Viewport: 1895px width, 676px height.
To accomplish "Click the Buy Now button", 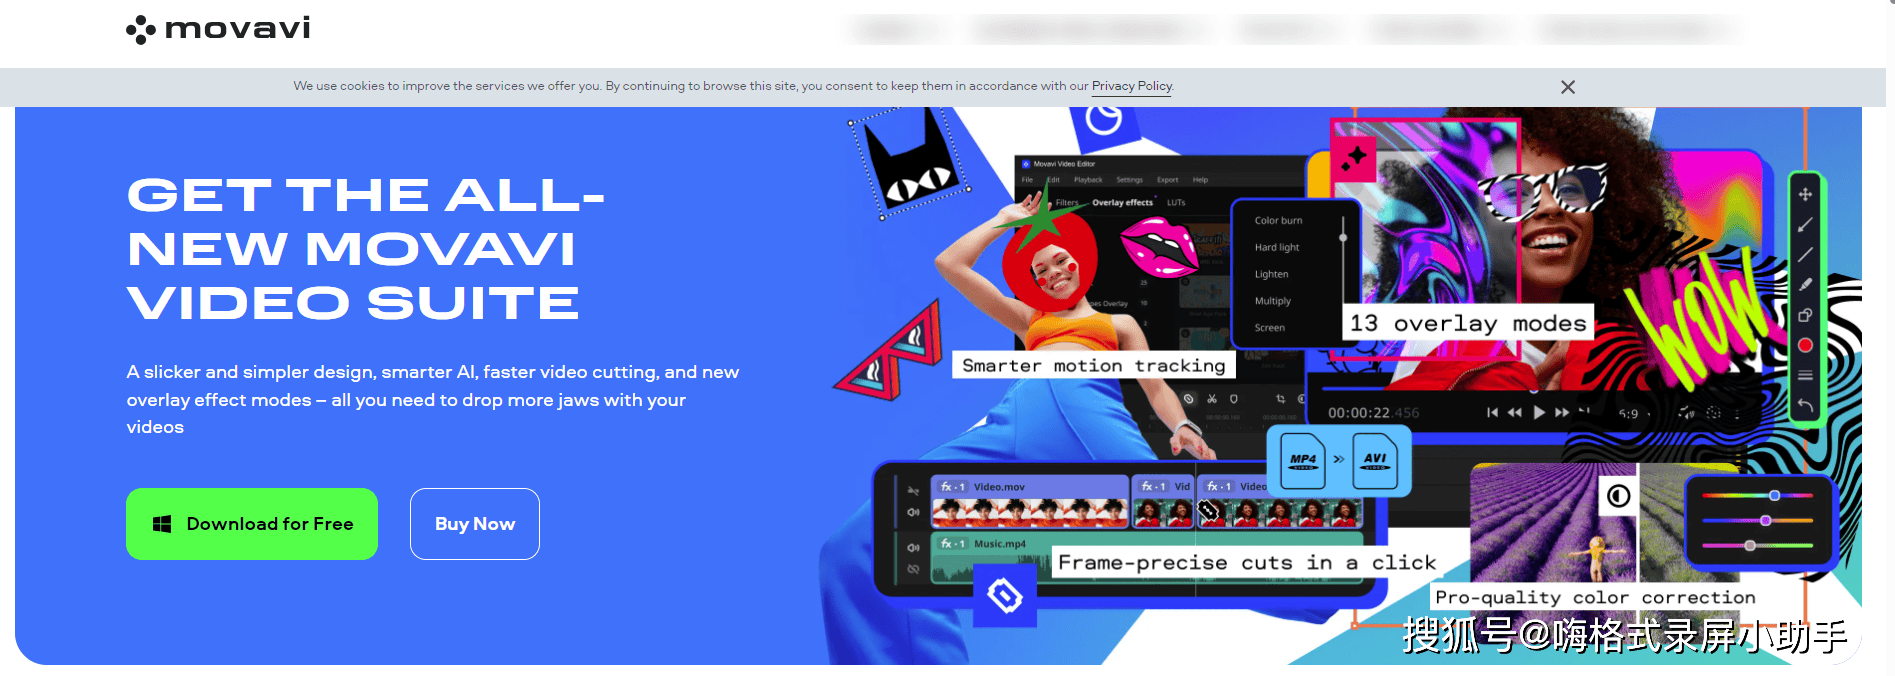I will [x=475, y=524].
